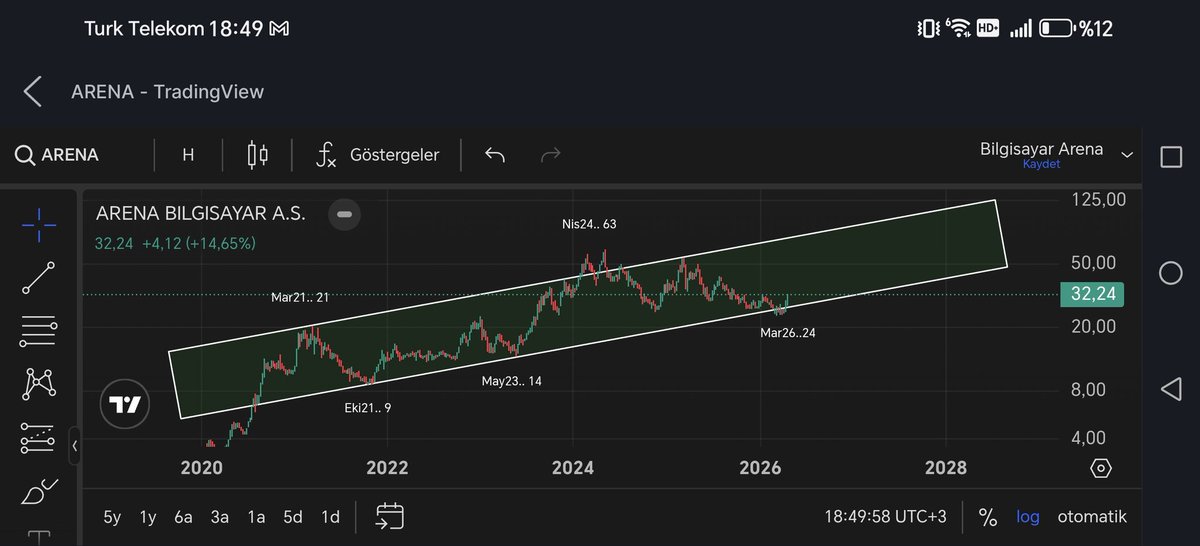Viewport: 1200px width, 546px height.
Task: Open the candlestick chart type selector
Action: coord(258,155)
